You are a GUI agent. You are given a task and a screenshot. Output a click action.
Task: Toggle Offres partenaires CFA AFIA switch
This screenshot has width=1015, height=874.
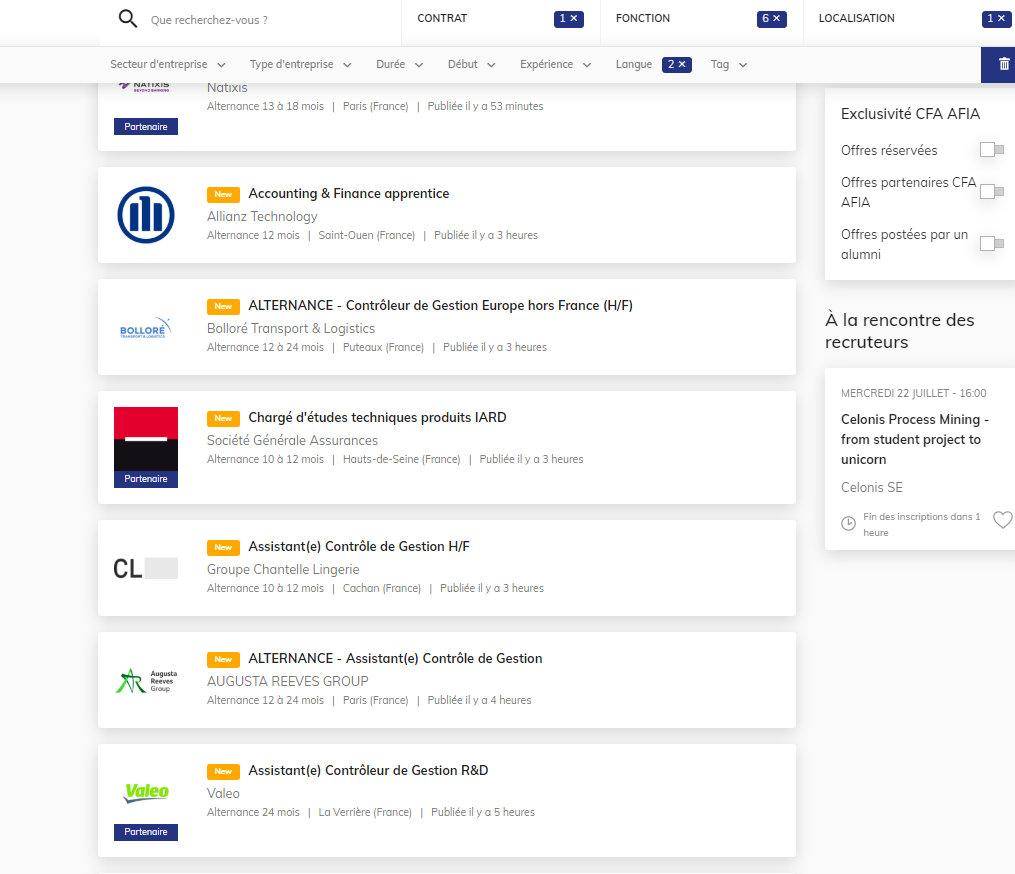991,192
